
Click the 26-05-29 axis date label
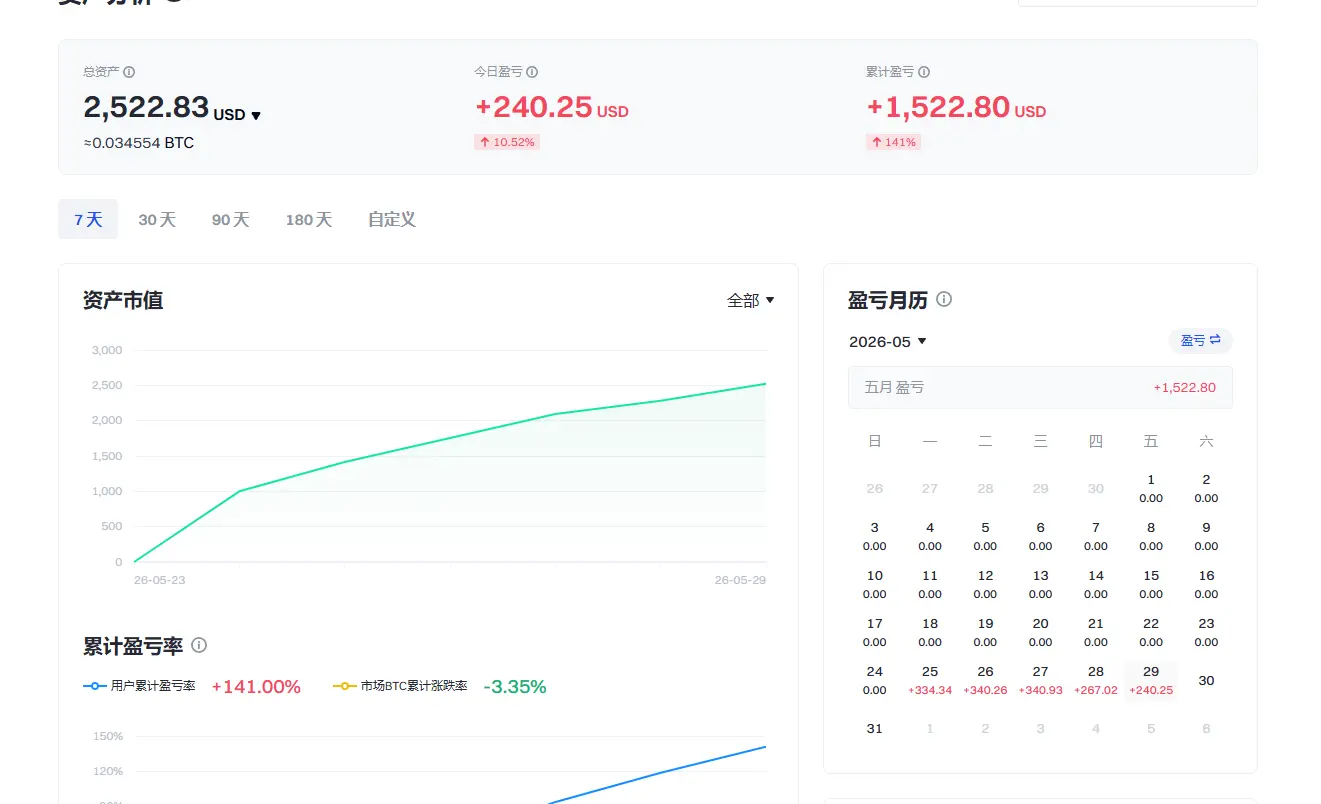[740, 580]
